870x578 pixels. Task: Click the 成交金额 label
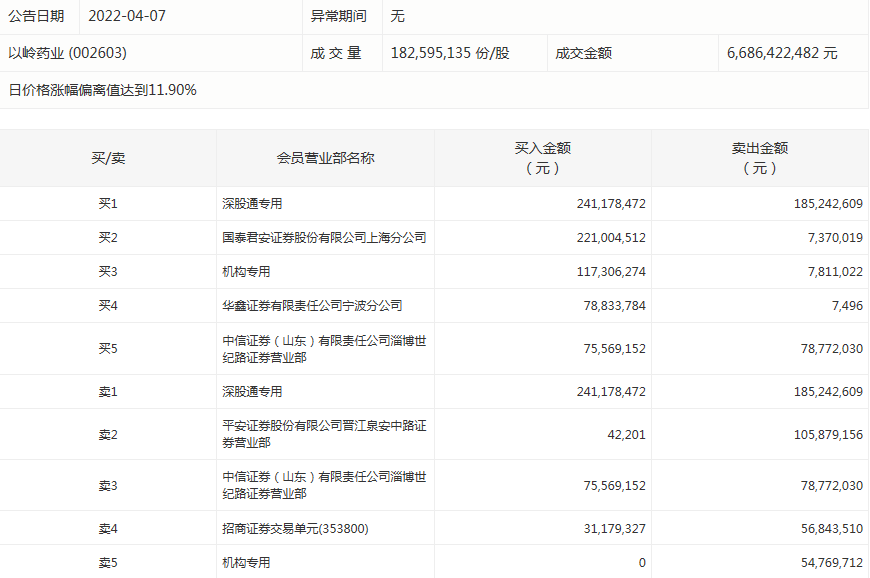tap(584, 53)
